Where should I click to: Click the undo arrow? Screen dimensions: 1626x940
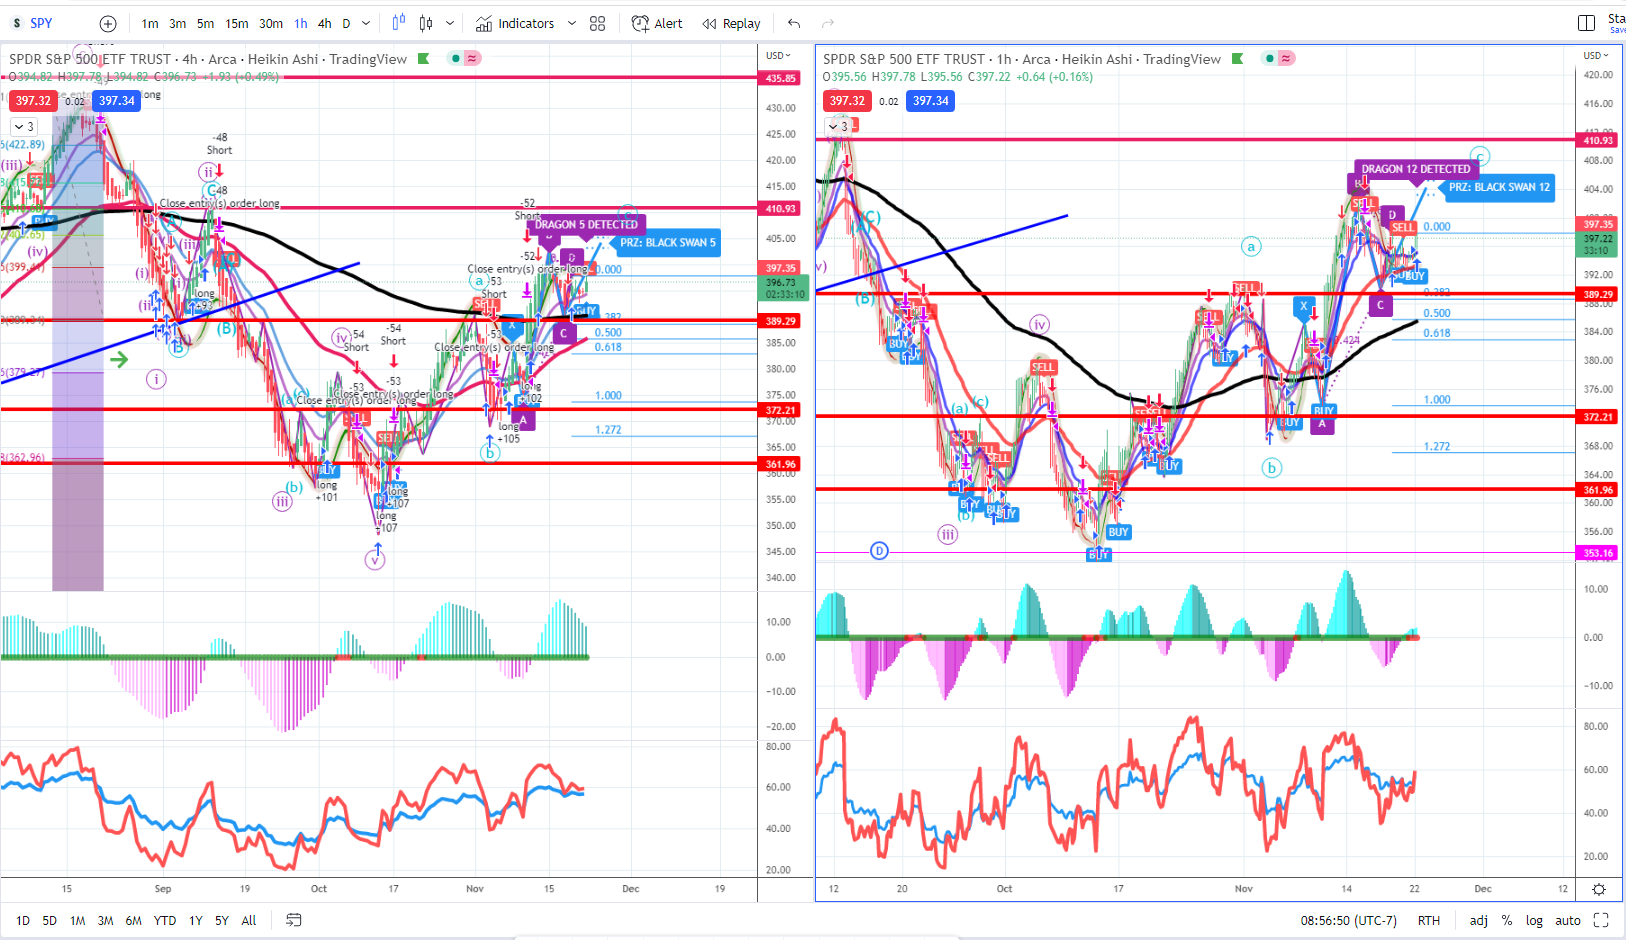click(x=794, y=23)
